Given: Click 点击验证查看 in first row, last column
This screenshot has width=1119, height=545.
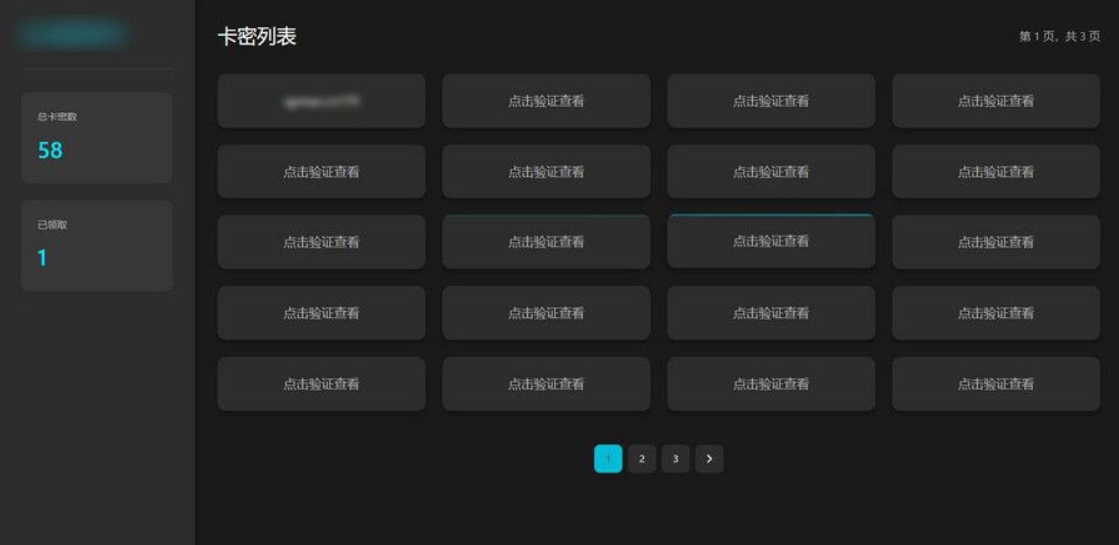Looking at the screenshot, I should (x=996, y=101).
